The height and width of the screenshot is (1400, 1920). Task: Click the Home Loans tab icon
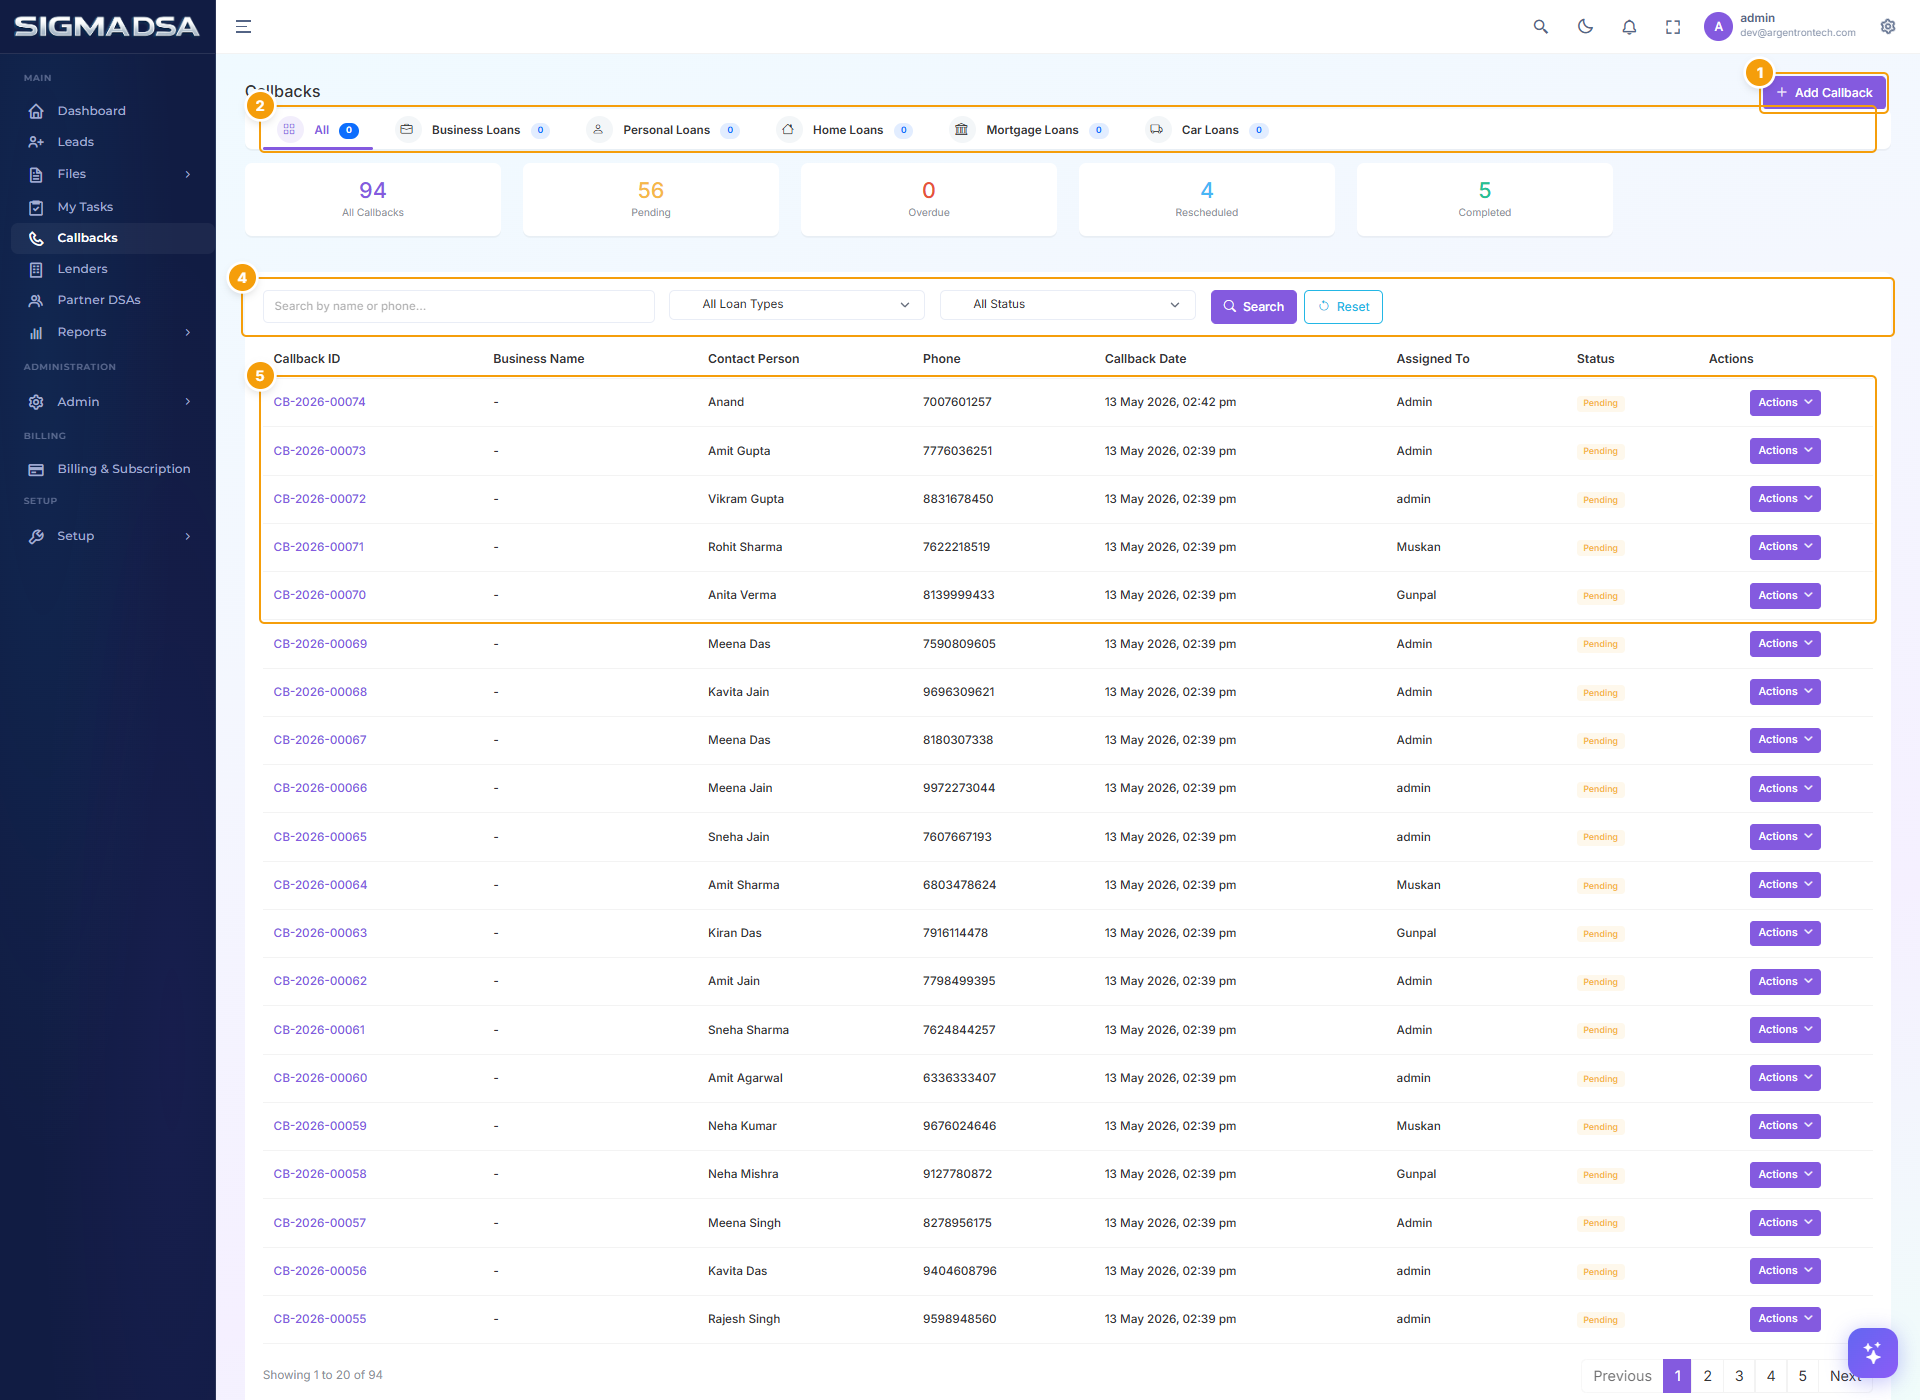(x=788, y=130)
